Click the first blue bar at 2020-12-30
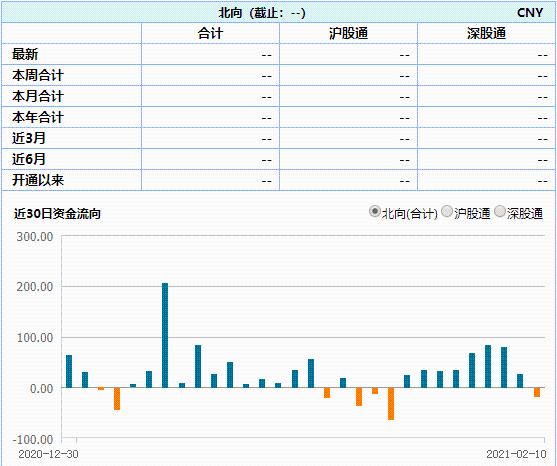This screenshot has width=557, height=466. click(x=69, y=372)
